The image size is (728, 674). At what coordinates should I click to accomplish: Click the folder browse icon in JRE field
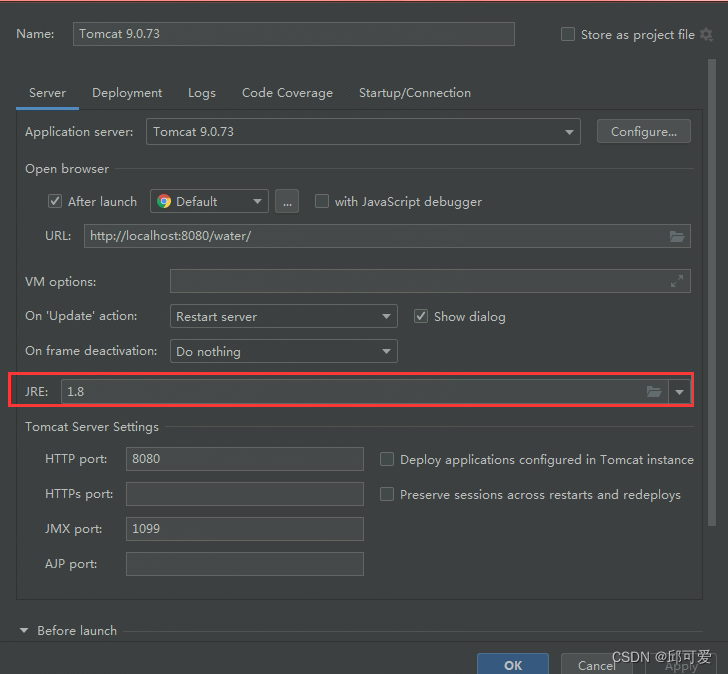point(654,392)
